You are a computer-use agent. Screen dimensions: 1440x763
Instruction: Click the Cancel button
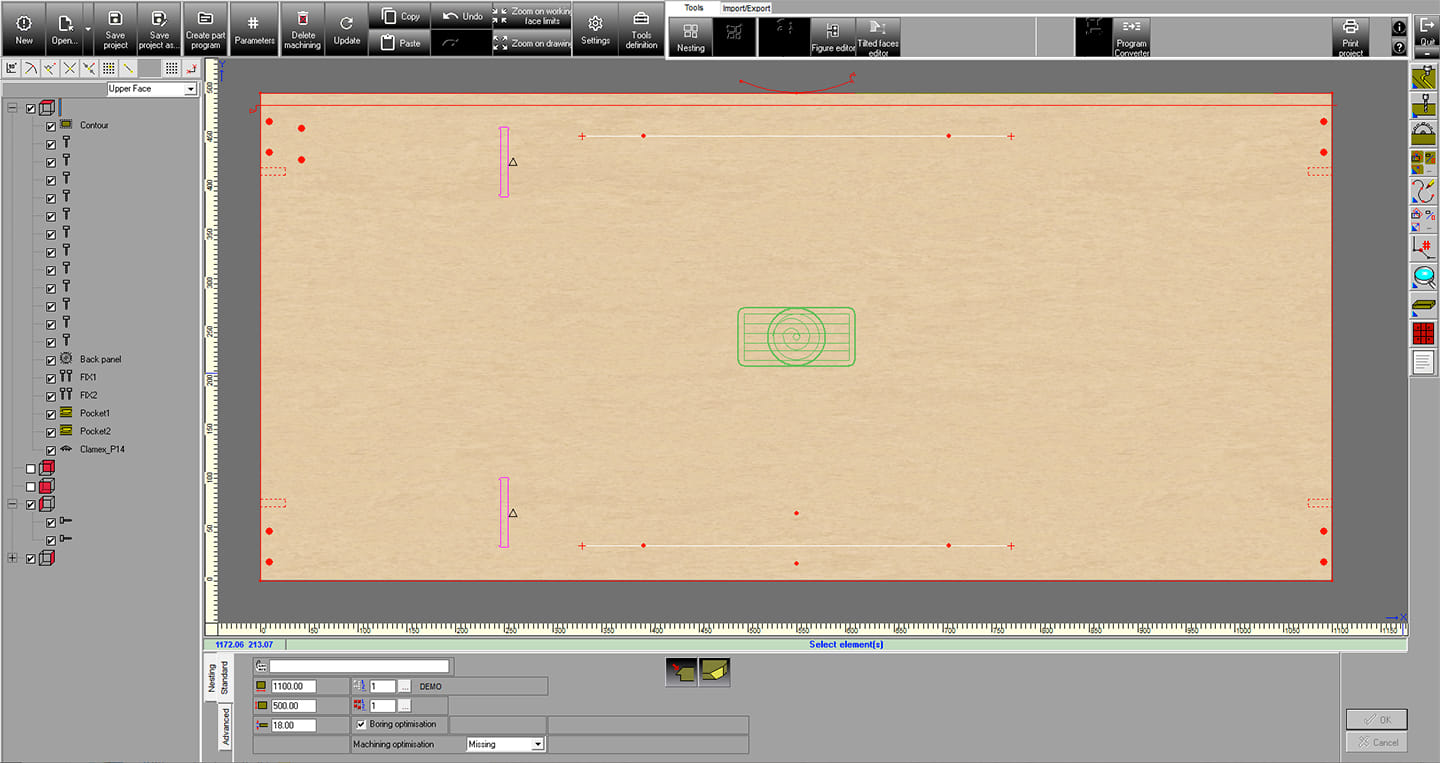[1376, 742]
